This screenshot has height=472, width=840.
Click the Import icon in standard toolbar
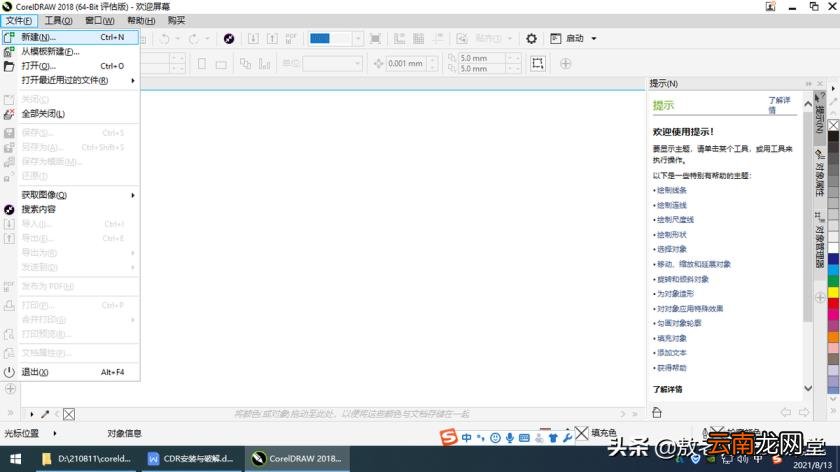(253, 39)
